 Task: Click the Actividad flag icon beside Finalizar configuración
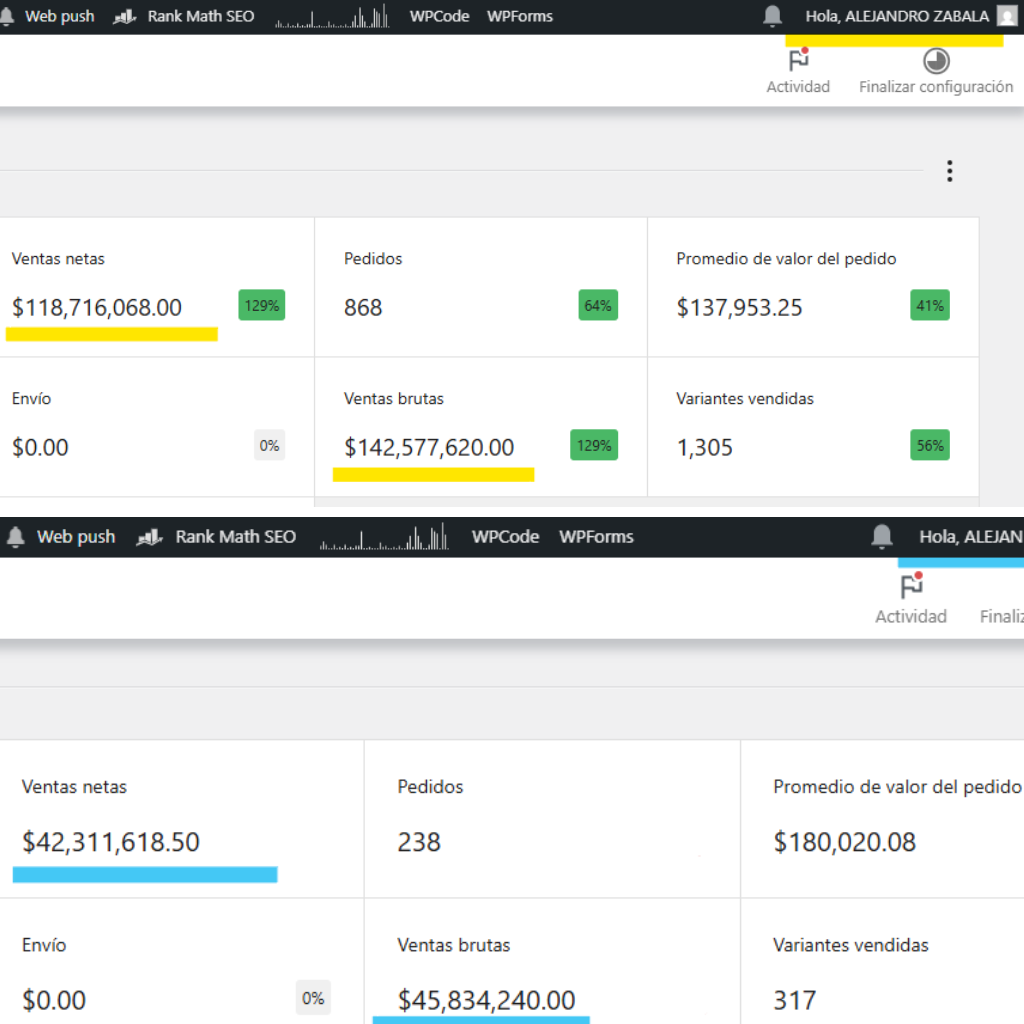pyautogui.click(x=798, y=61)
